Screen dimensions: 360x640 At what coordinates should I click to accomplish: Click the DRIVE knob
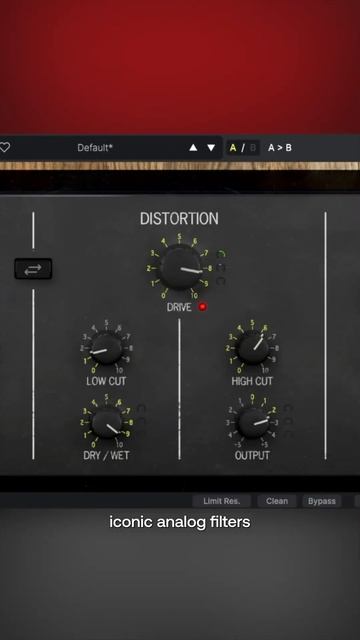[180, 268]
